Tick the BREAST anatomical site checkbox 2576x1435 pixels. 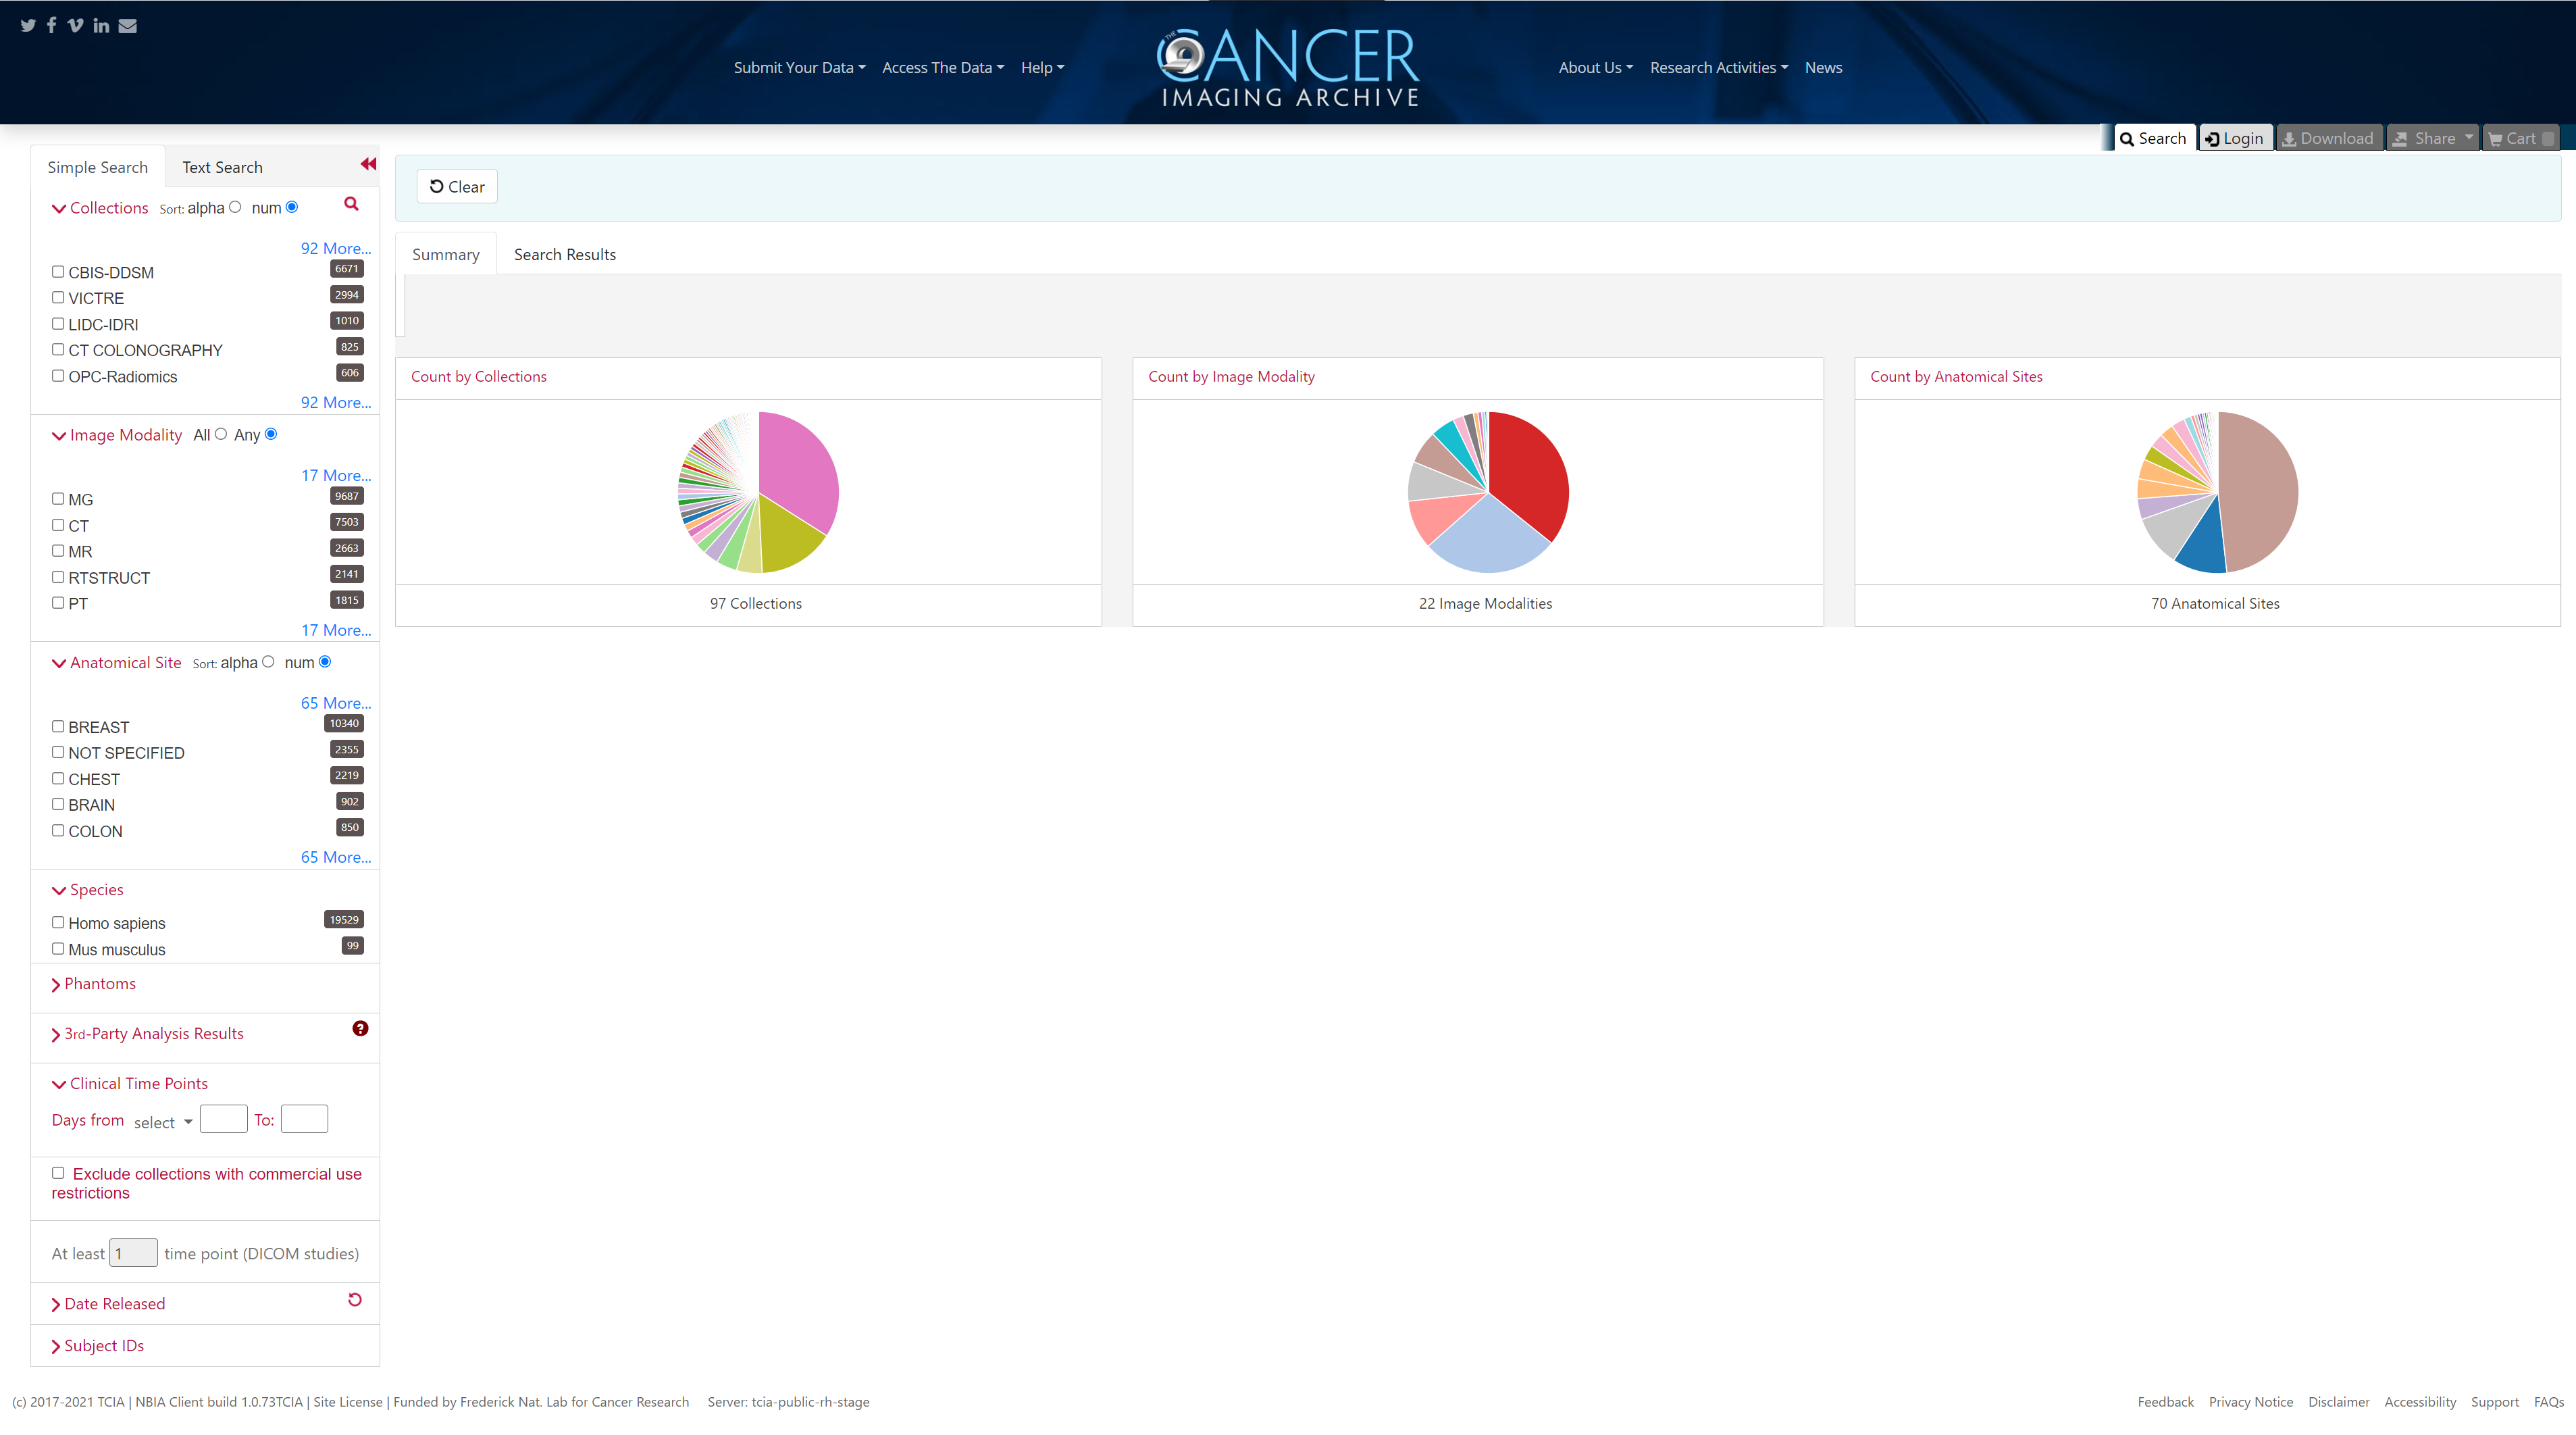58,726
